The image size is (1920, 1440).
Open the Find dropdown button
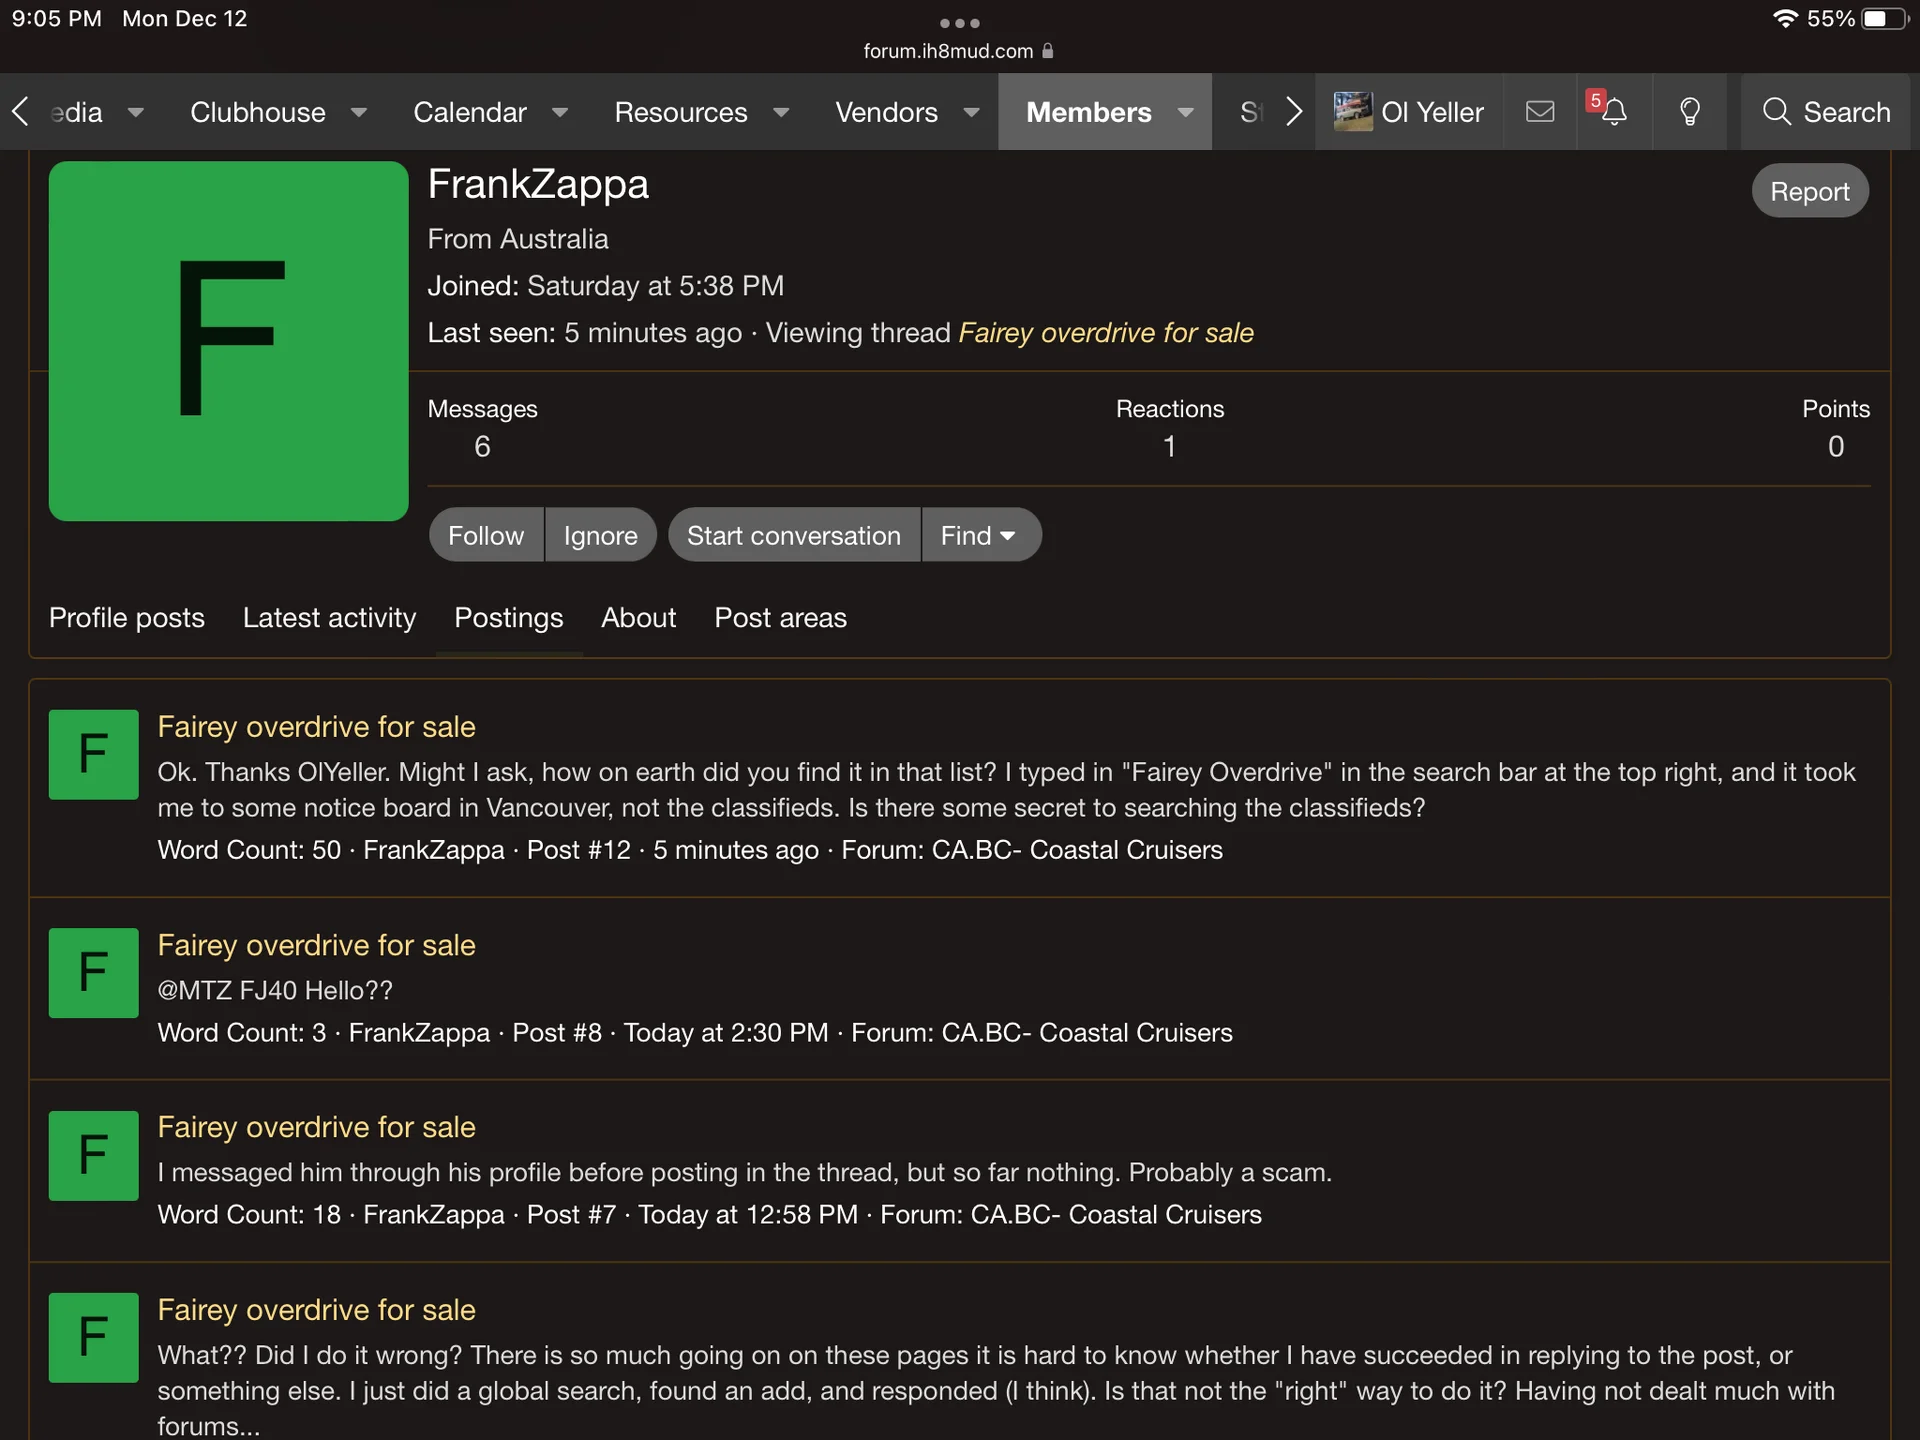[979, 535]
